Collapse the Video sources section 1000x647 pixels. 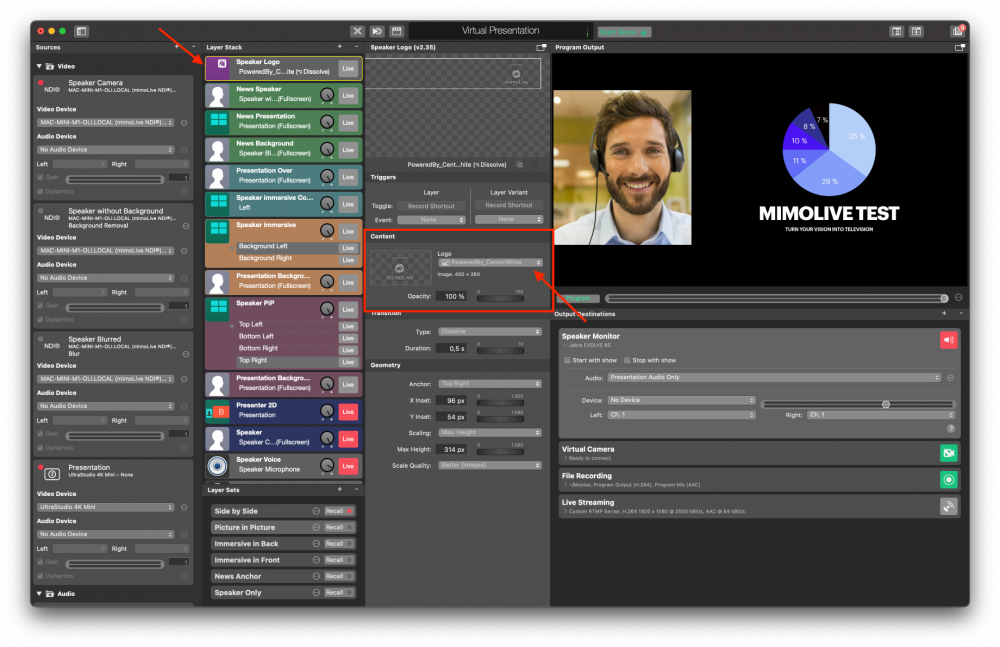point(39,66)
